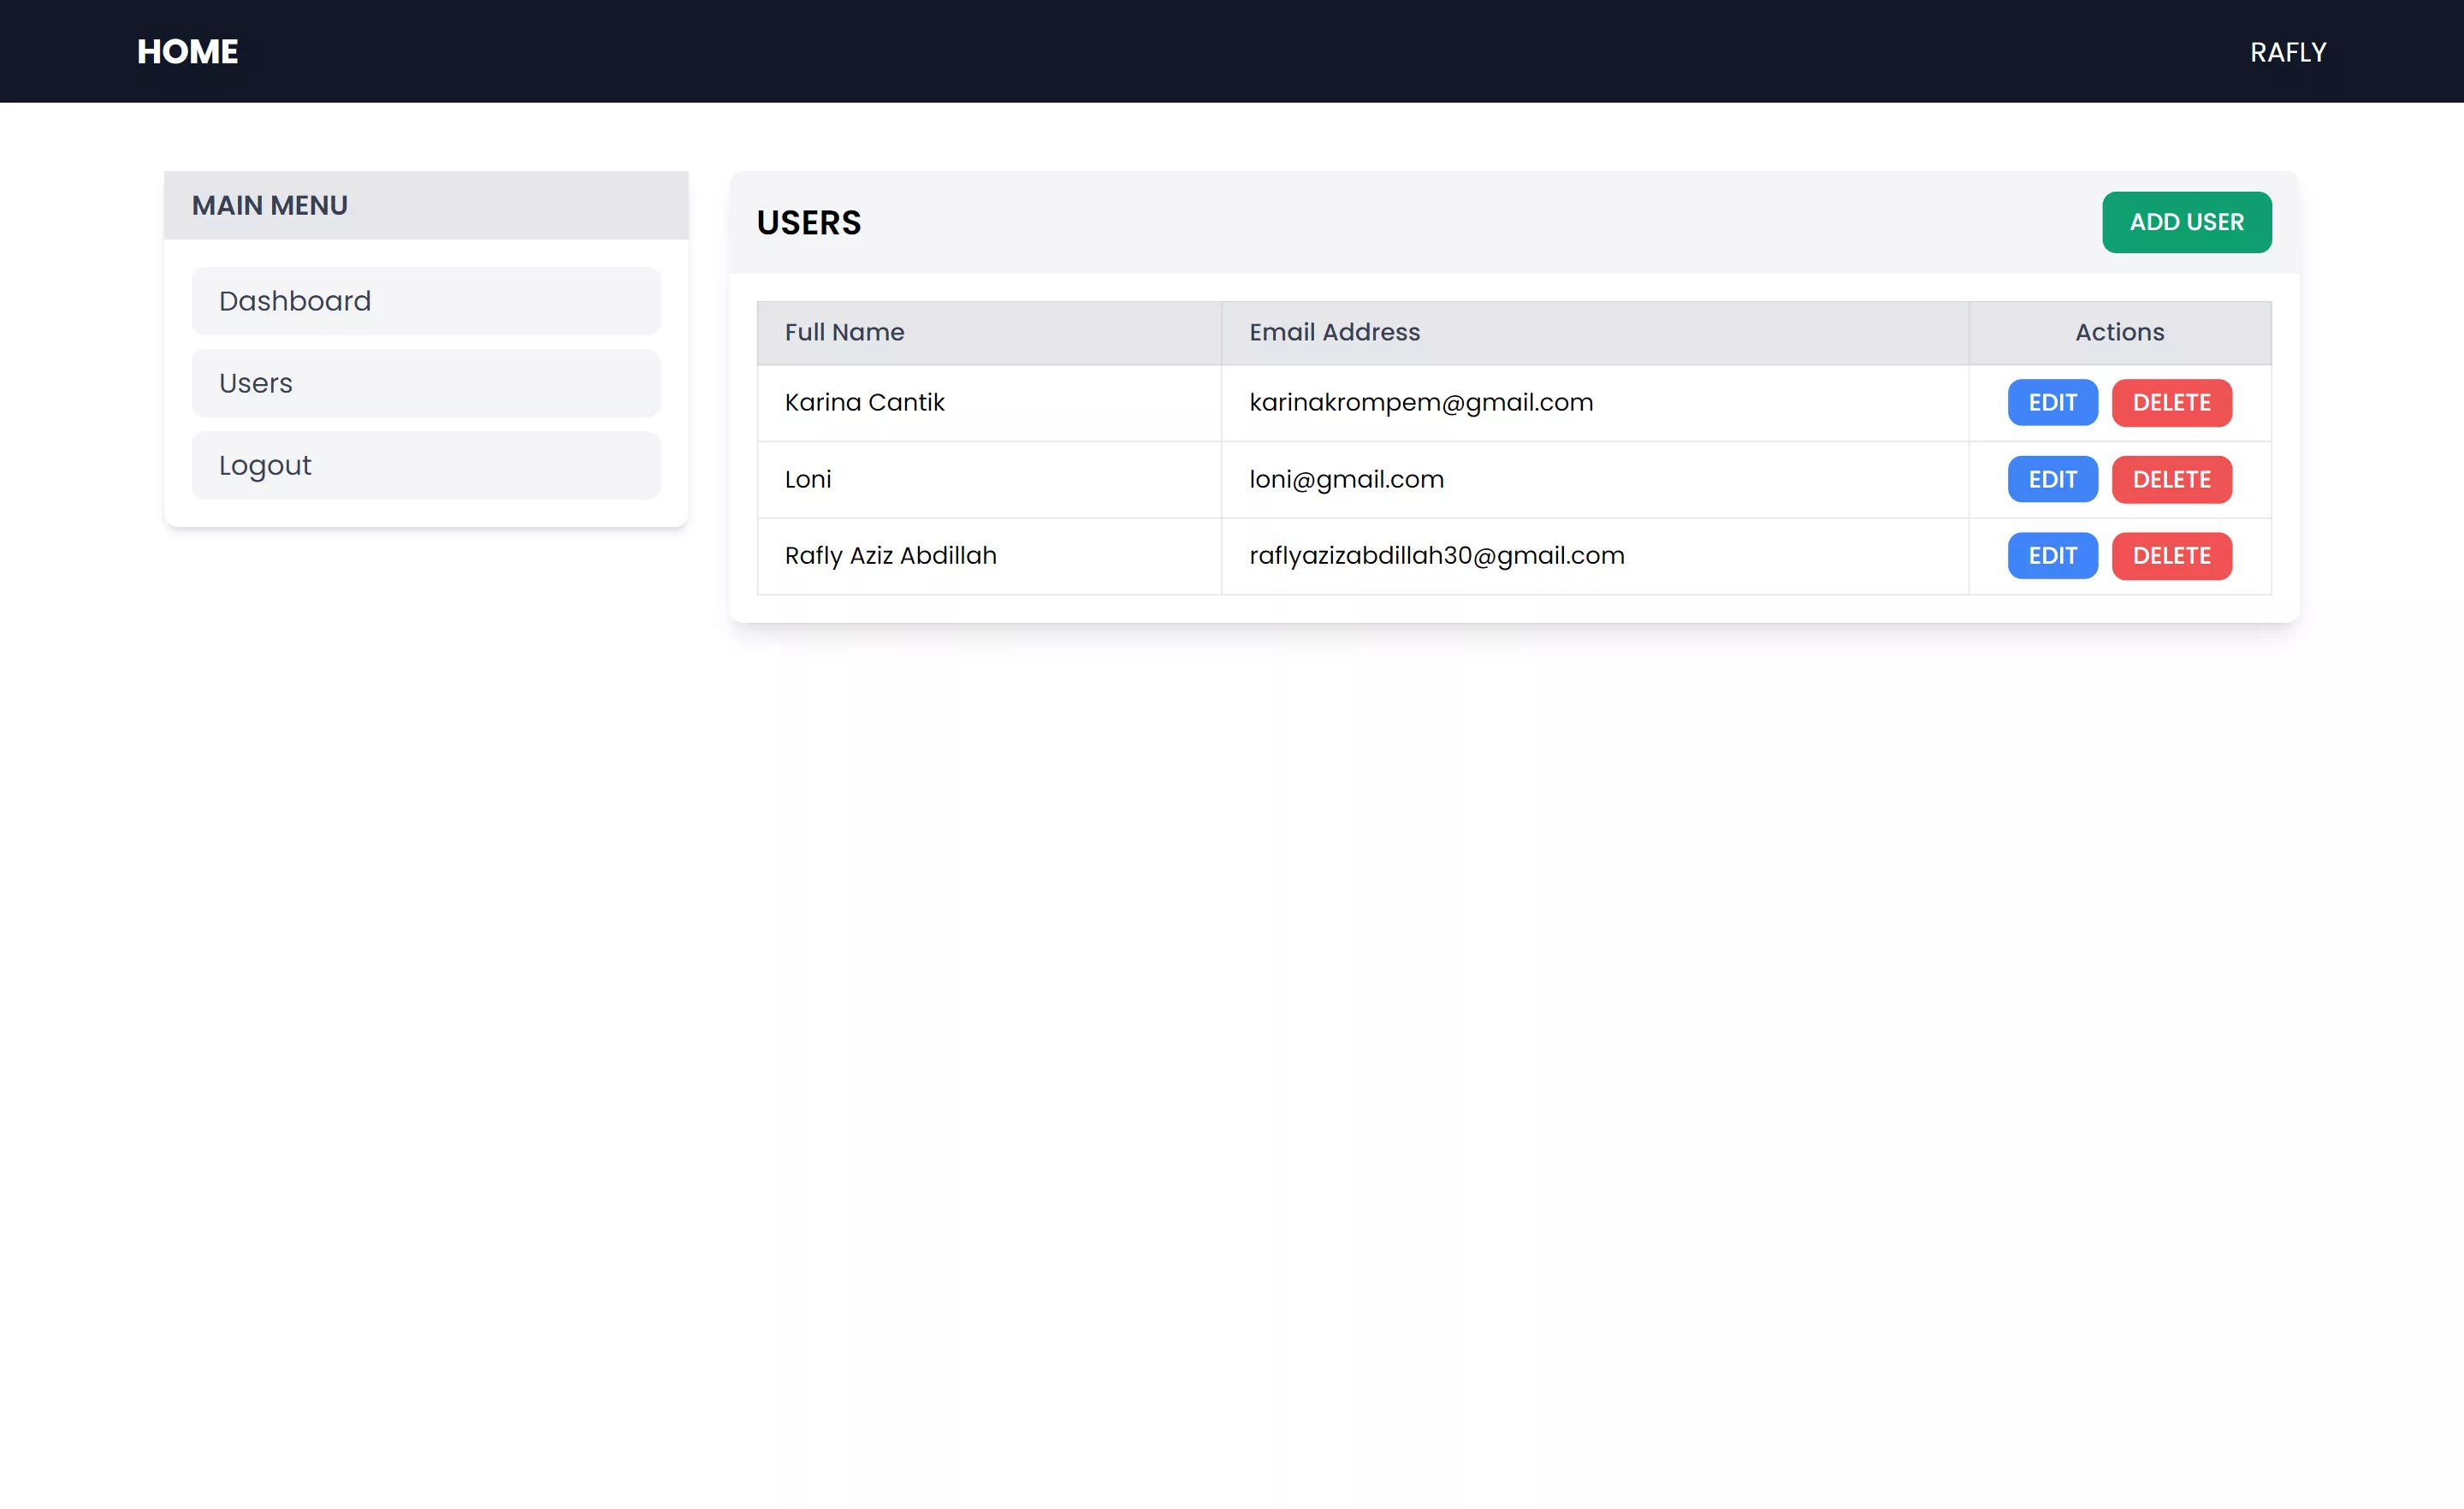The width and height of the screenshot is (2464, 1509).
Task: Edit the Loni user
Action: pos(2053,479)
